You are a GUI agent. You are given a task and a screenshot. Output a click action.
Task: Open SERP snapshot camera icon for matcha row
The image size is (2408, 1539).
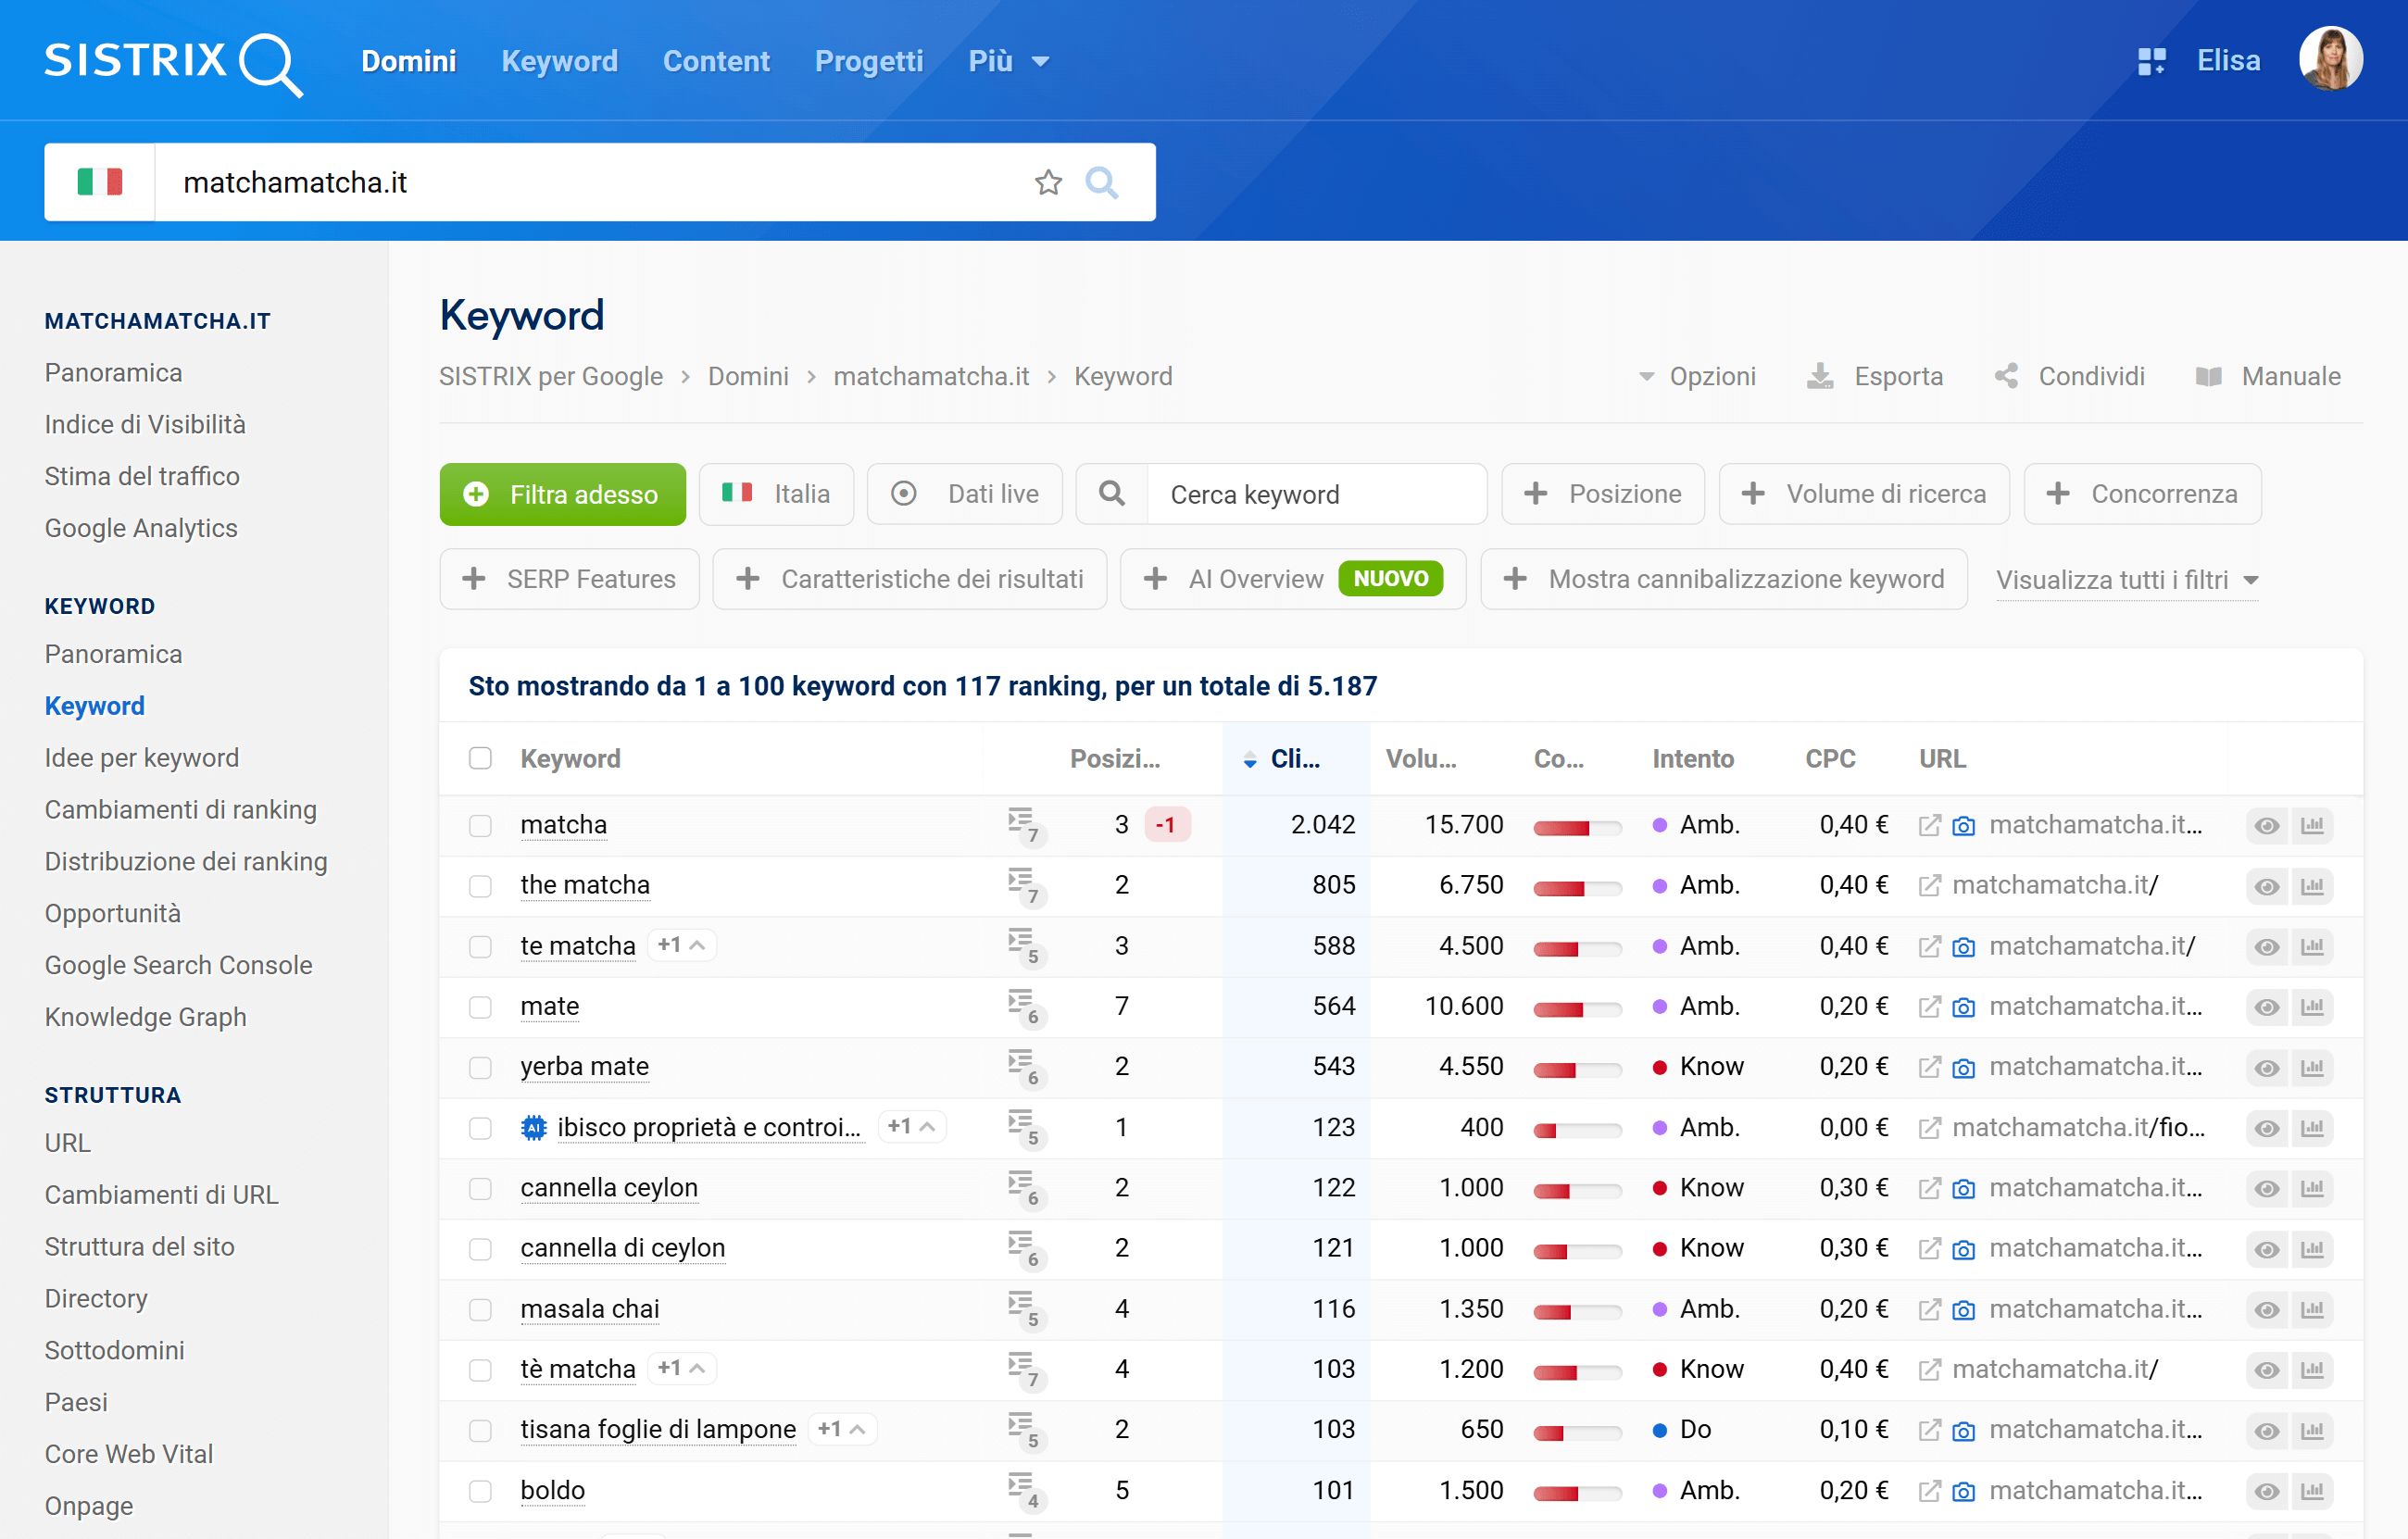tap(1963, 826)
